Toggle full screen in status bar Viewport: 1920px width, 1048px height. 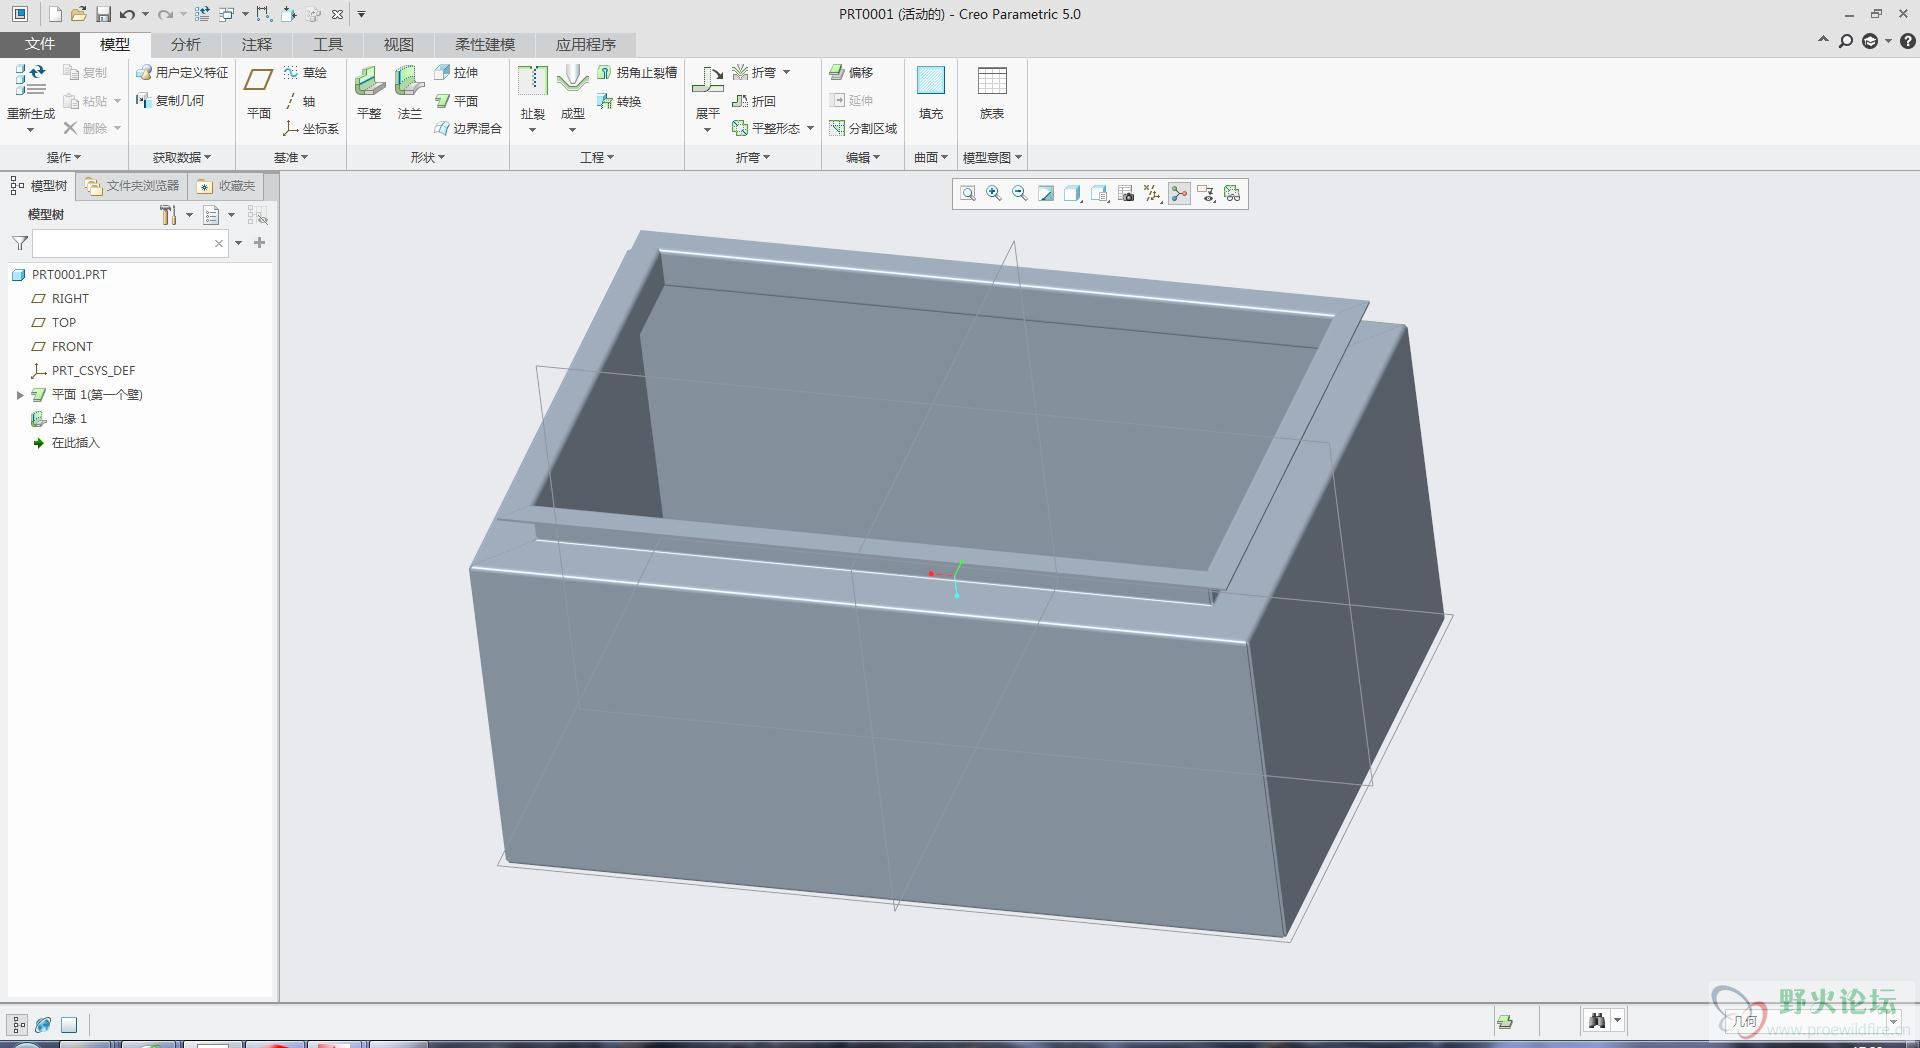pos(69,1024)
